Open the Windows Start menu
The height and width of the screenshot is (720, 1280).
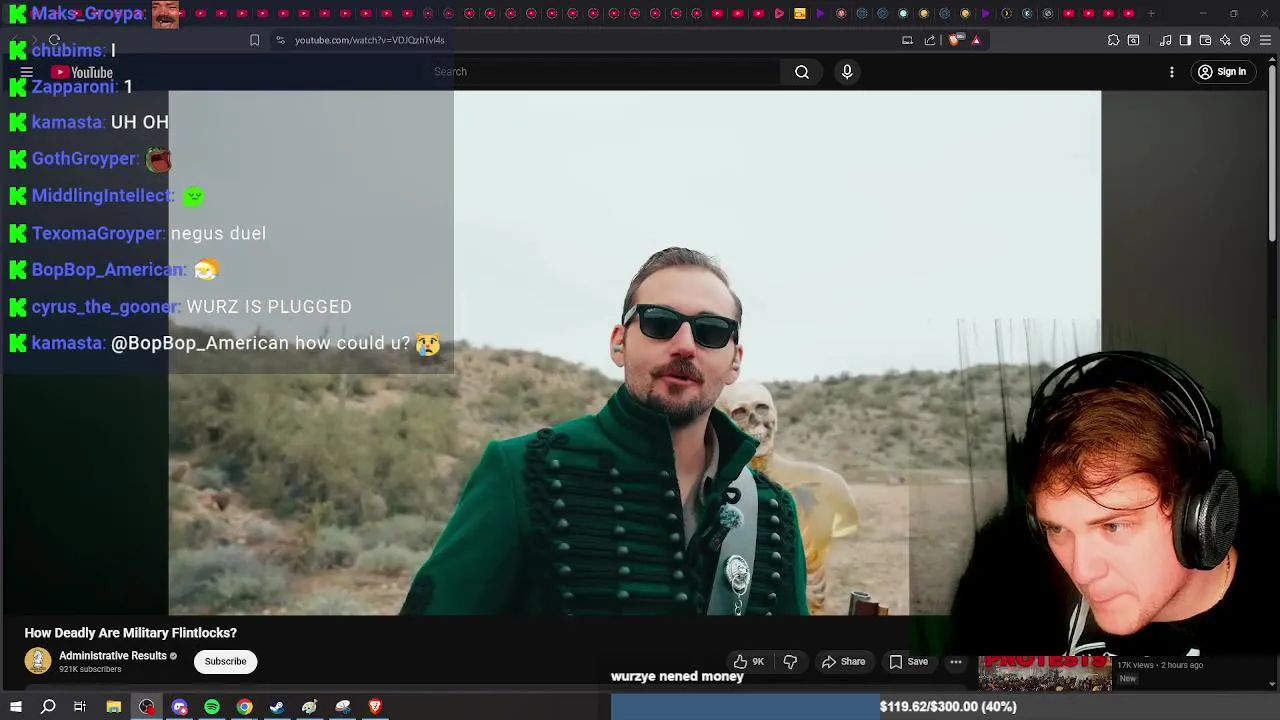[15, 707]
